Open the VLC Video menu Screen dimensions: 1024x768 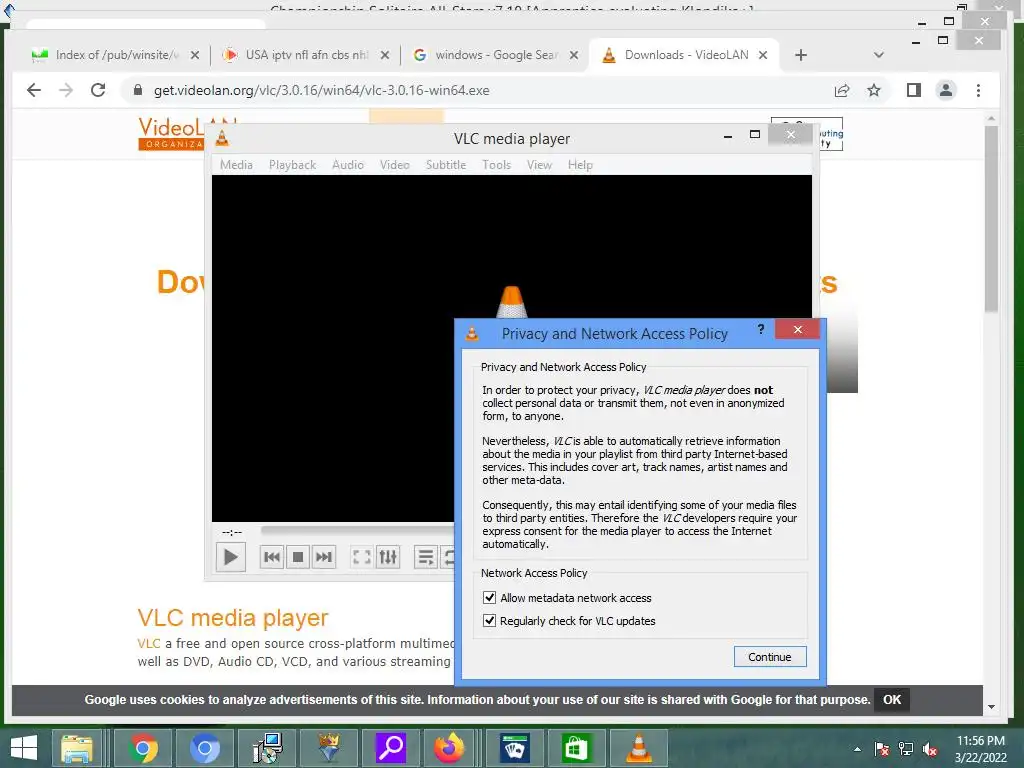(395, 165)
